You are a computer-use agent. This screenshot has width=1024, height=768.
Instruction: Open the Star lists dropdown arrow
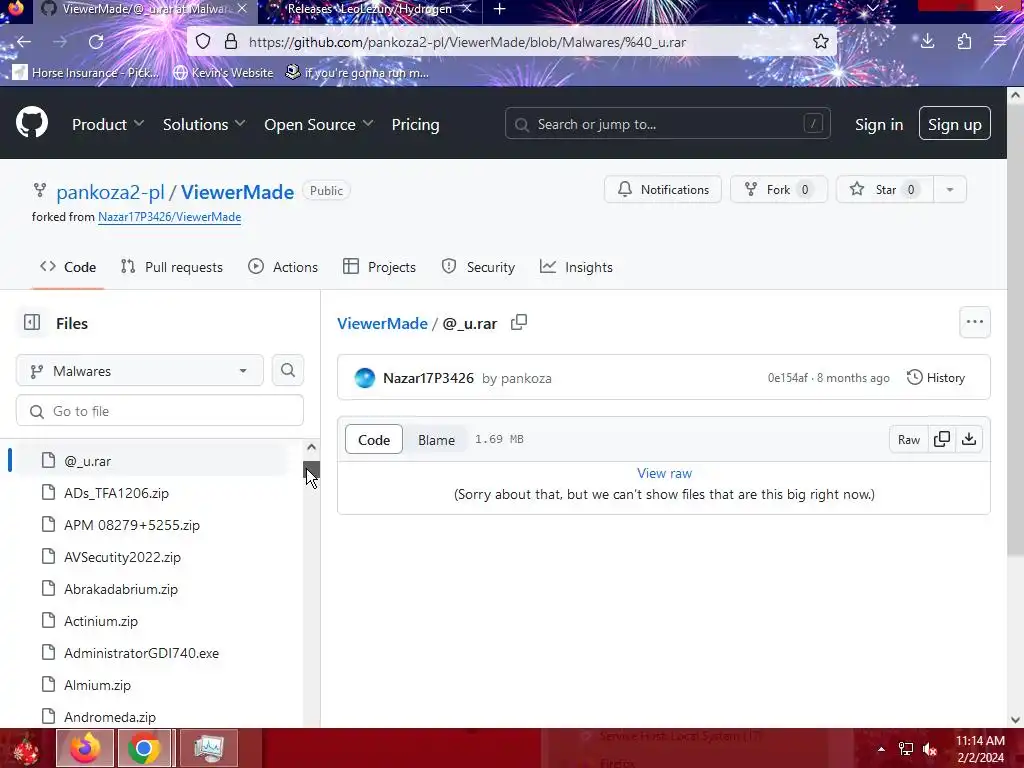[x=950, y=189]
